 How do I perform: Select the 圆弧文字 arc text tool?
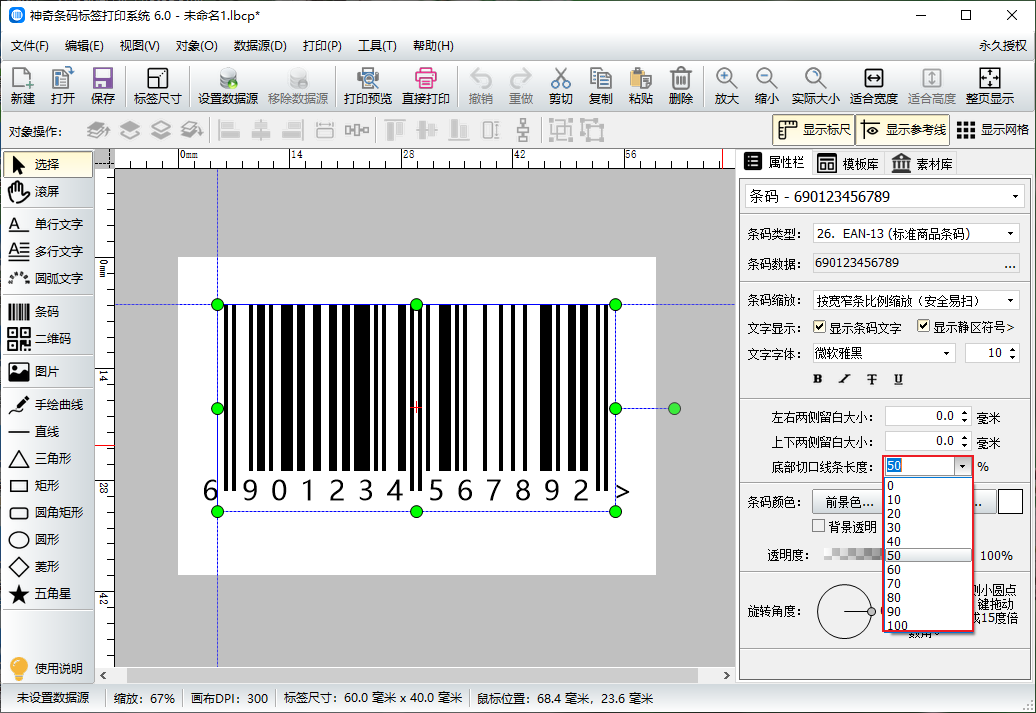pos(48,278)
